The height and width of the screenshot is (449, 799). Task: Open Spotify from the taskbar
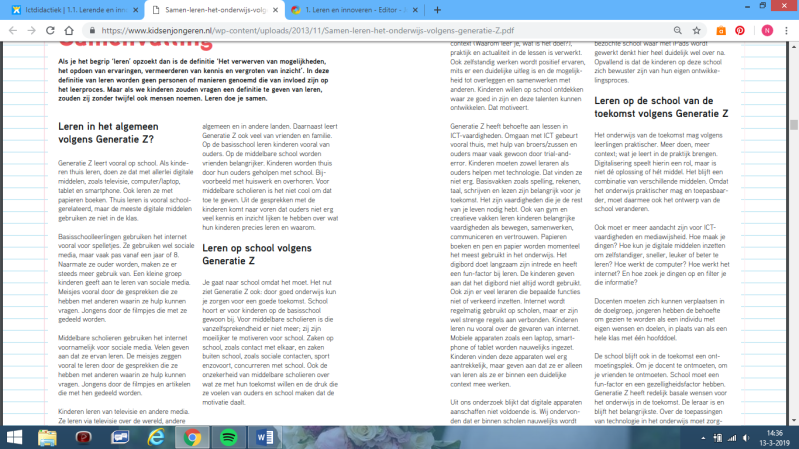[228, 437]
